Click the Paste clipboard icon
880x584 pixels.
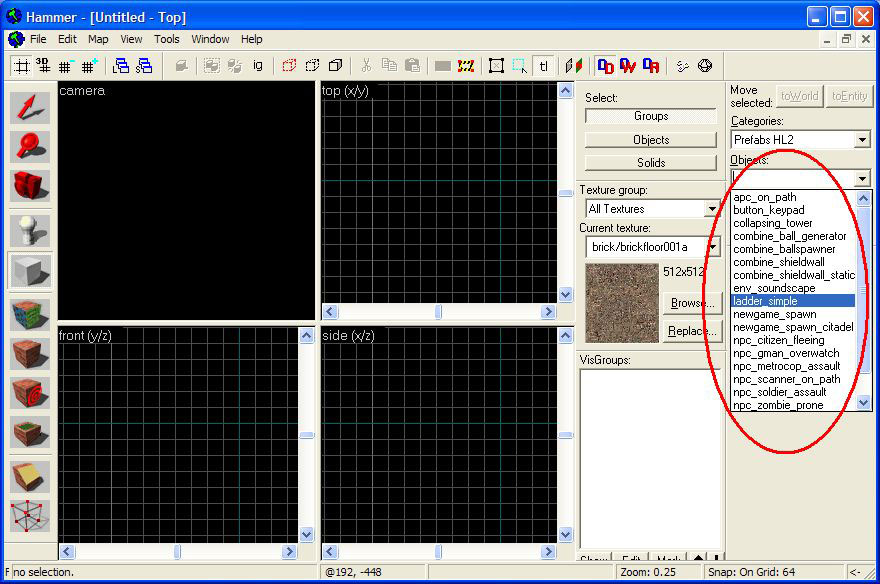pos(412,66)
